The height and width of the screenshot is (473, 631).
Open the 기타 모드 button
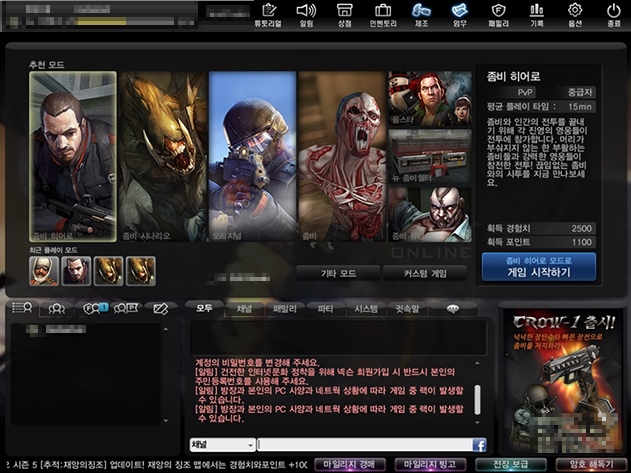[338, 273]
